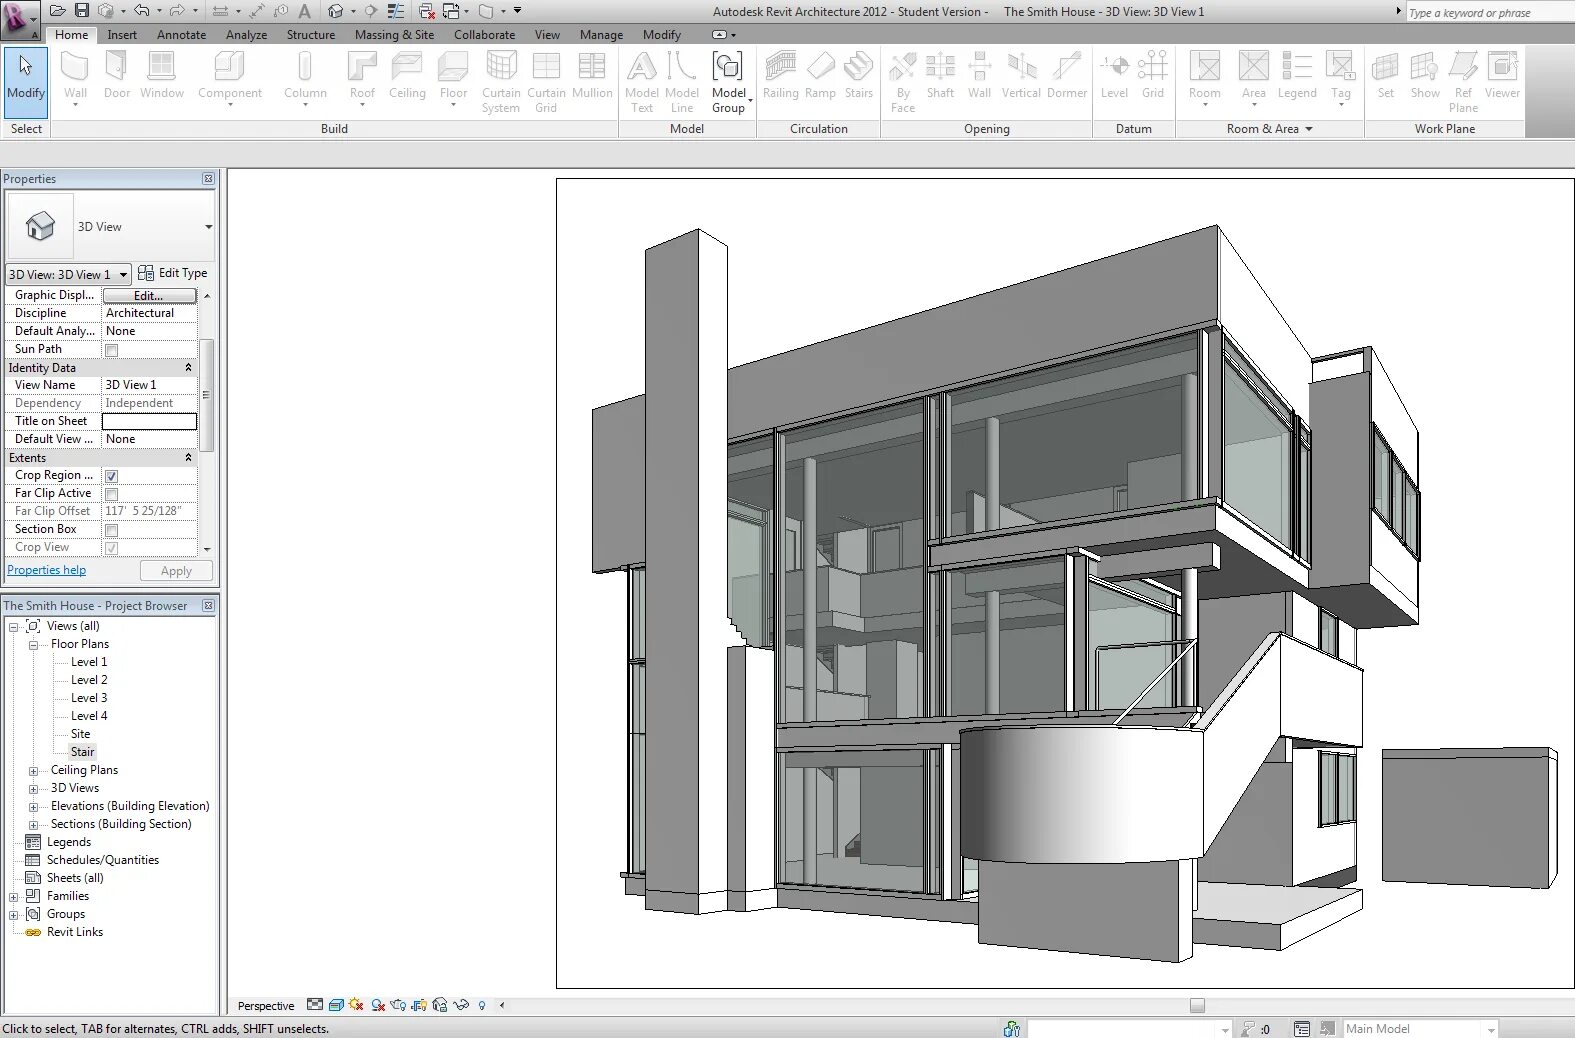Select the Mullion tool
The width and height of the screenshot is (1575, 1038).
tap(592, 76)
